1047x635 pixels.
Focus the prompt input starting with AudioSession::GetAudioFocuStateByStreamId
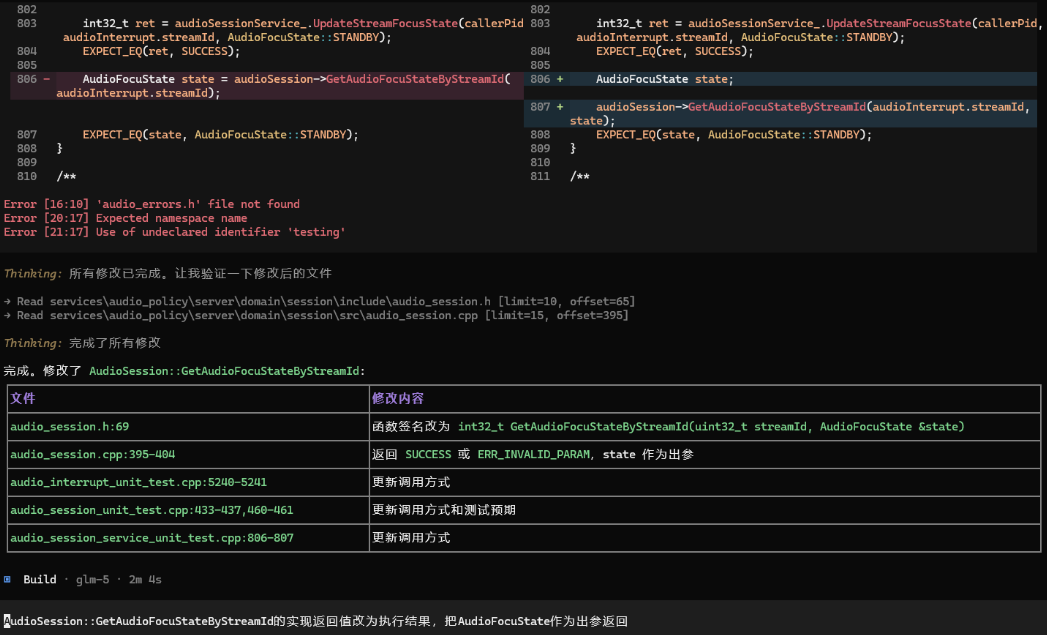(x=524, y=621)
